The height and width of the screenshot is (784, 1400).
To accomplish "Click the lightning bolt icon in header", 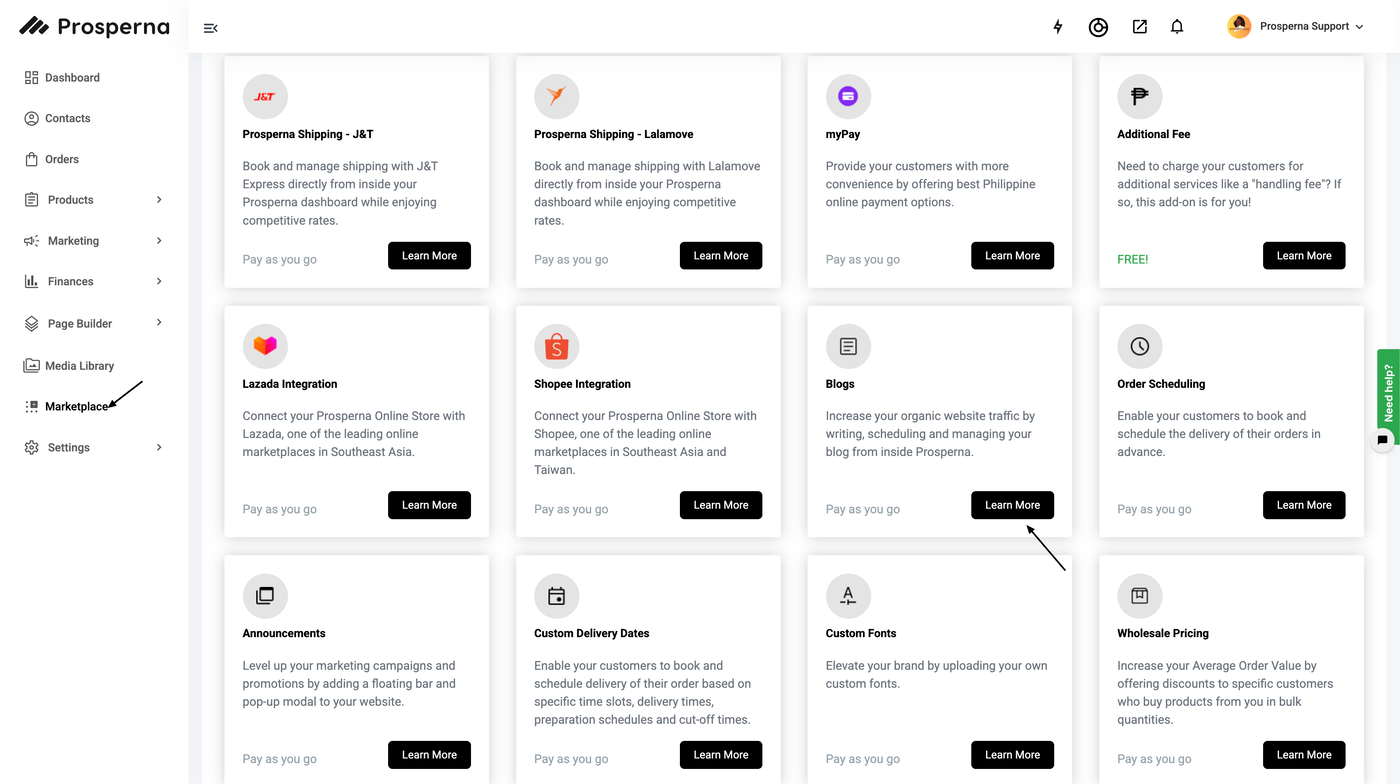I will (1058, 27).
